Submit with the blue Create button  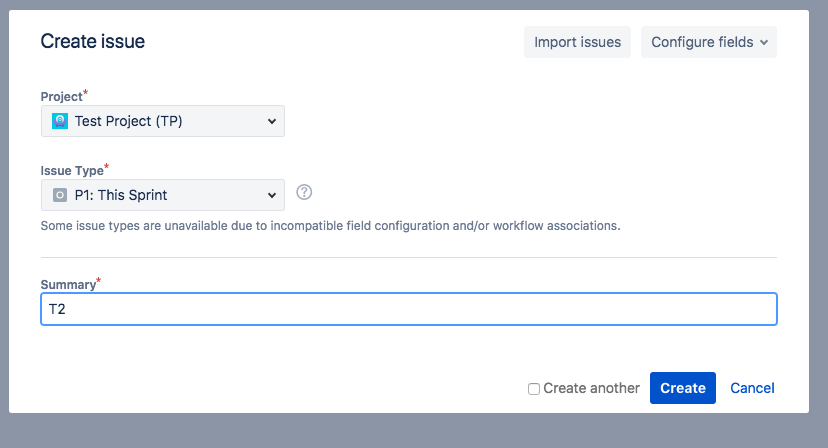coord(683,388)
